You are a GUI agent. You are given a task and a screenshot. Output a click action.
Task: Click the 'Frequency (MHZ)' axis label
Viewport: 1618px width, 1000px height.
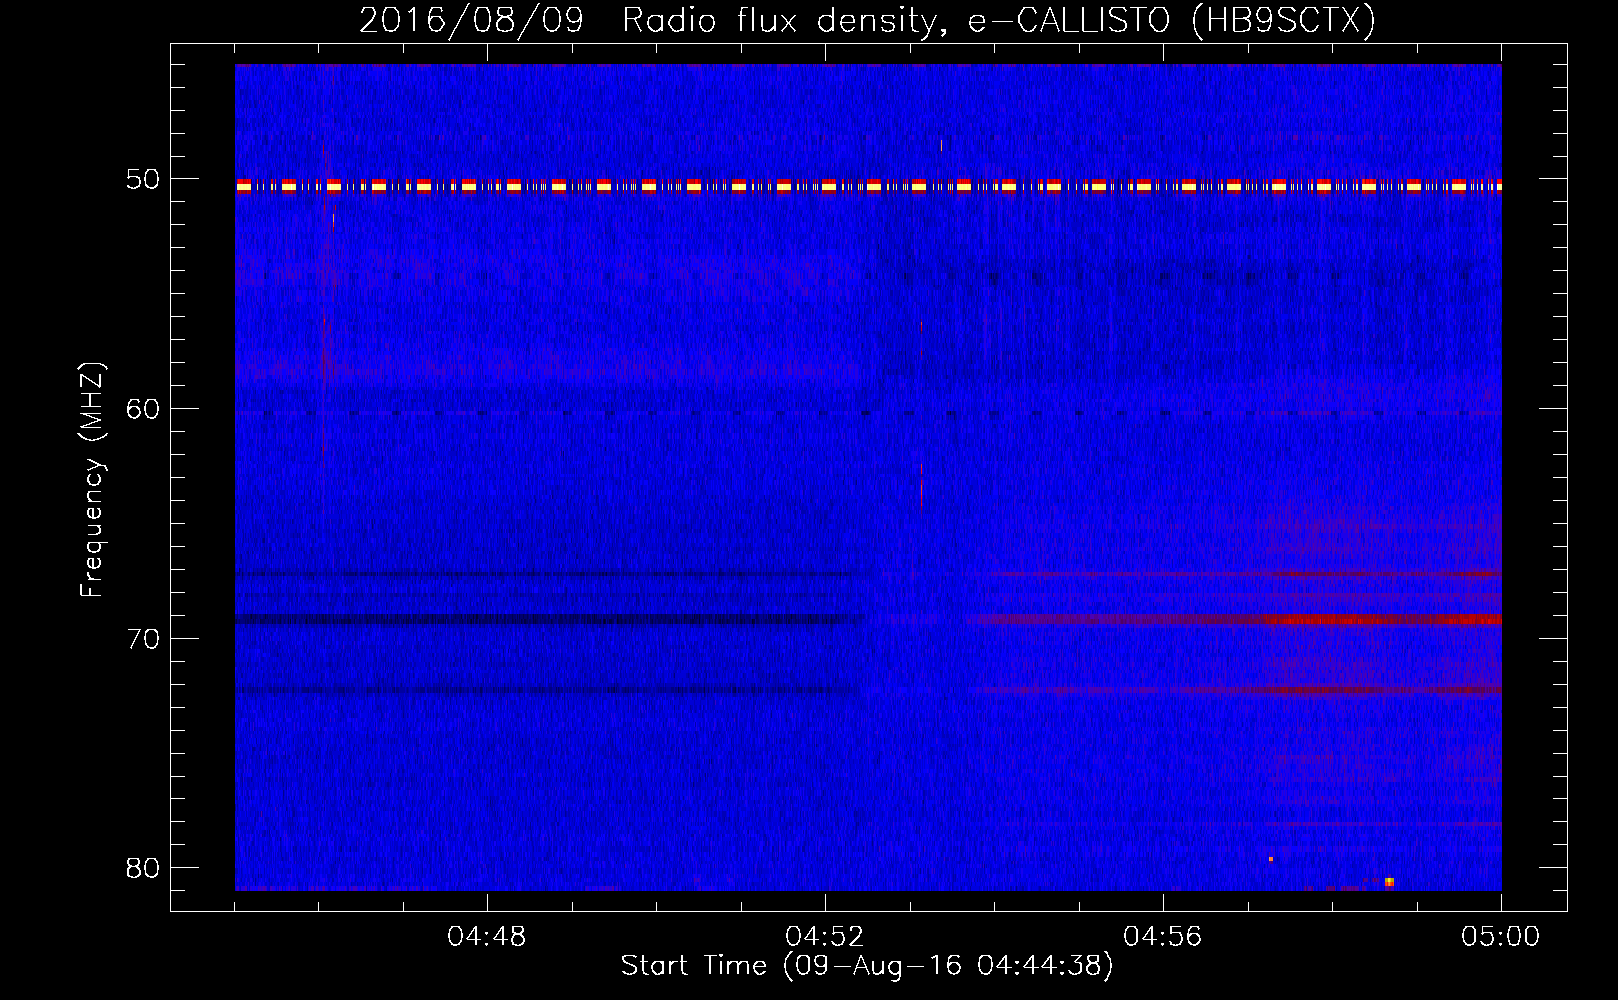92,480
